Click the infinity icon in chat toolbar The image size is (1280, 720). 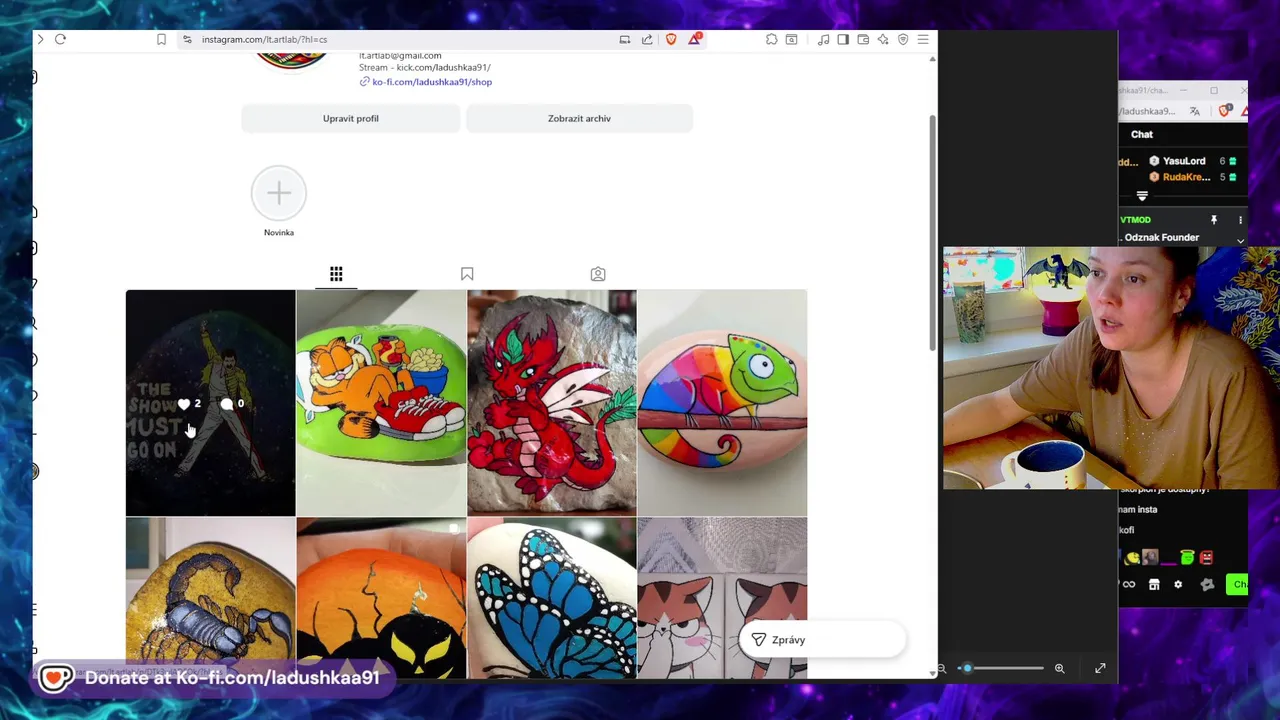click(1129, 585)
